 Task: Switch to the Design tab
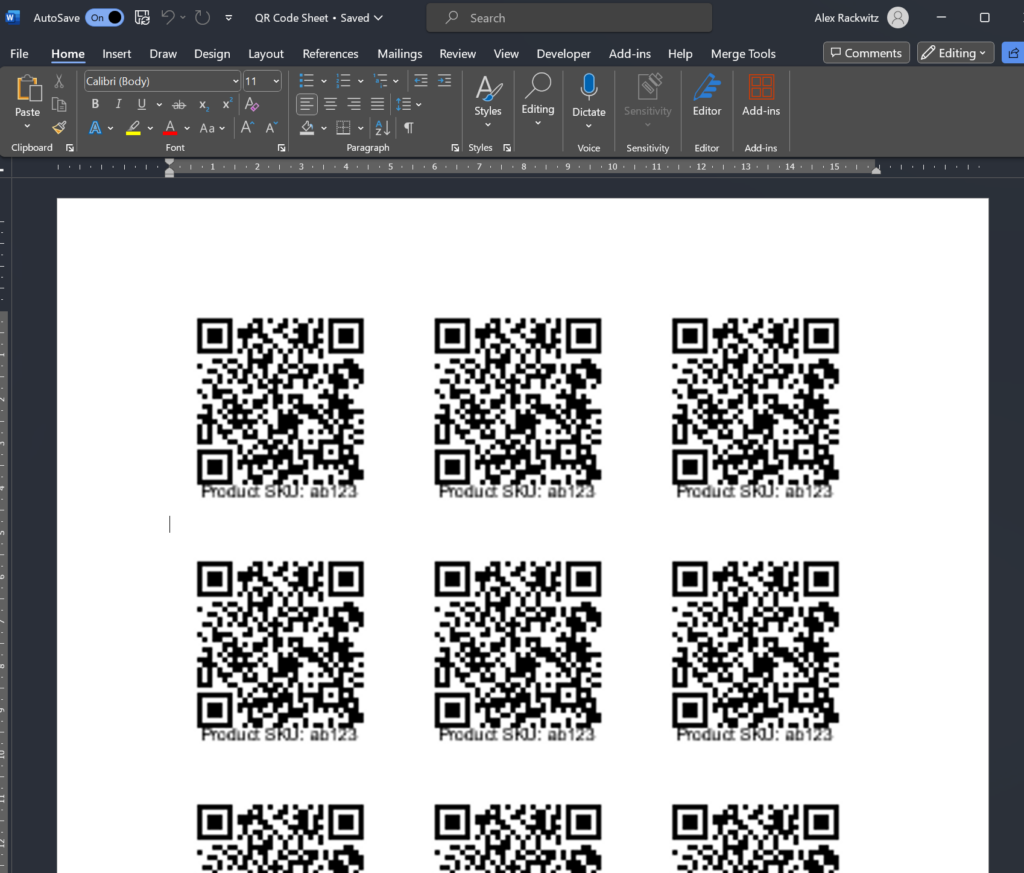212,54
